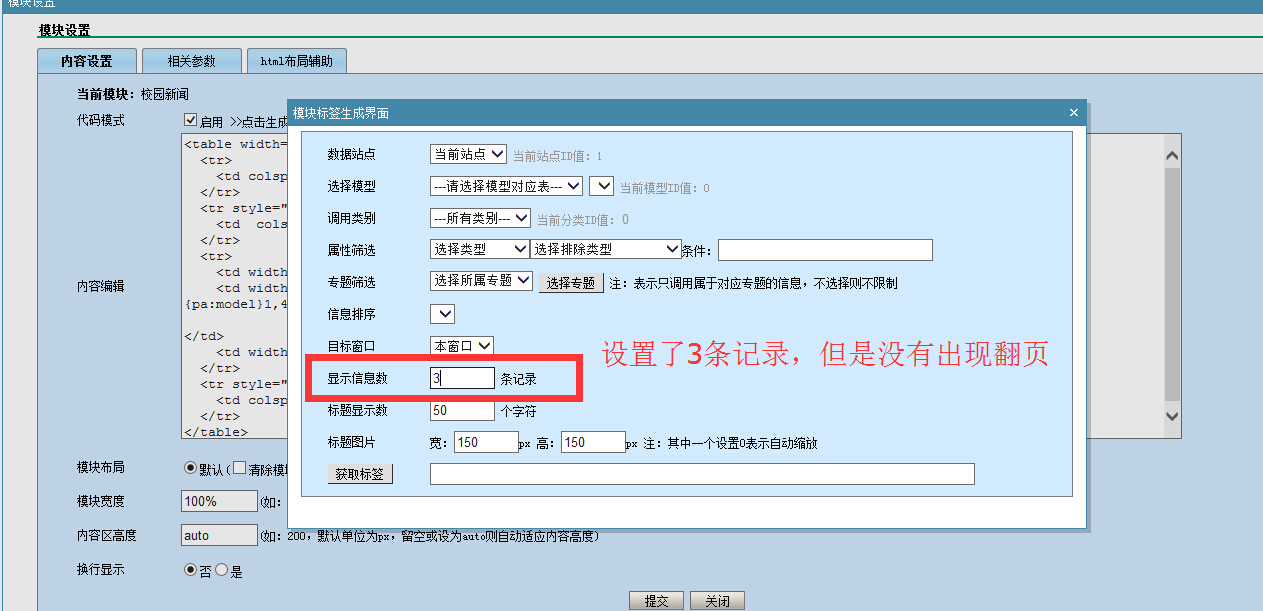Open the 选择排除类型 dropdown
This screenshot has width=1263, height=611.
pos(605,249)
